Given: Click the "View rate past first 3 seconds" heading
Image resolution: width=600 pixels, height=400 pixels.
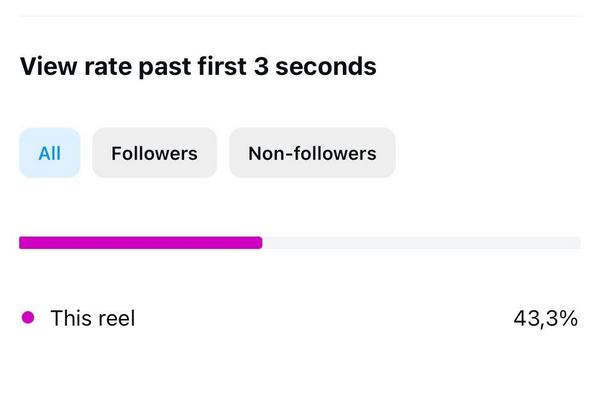Looking at the screenshot, I should click(x=198, y=67).
